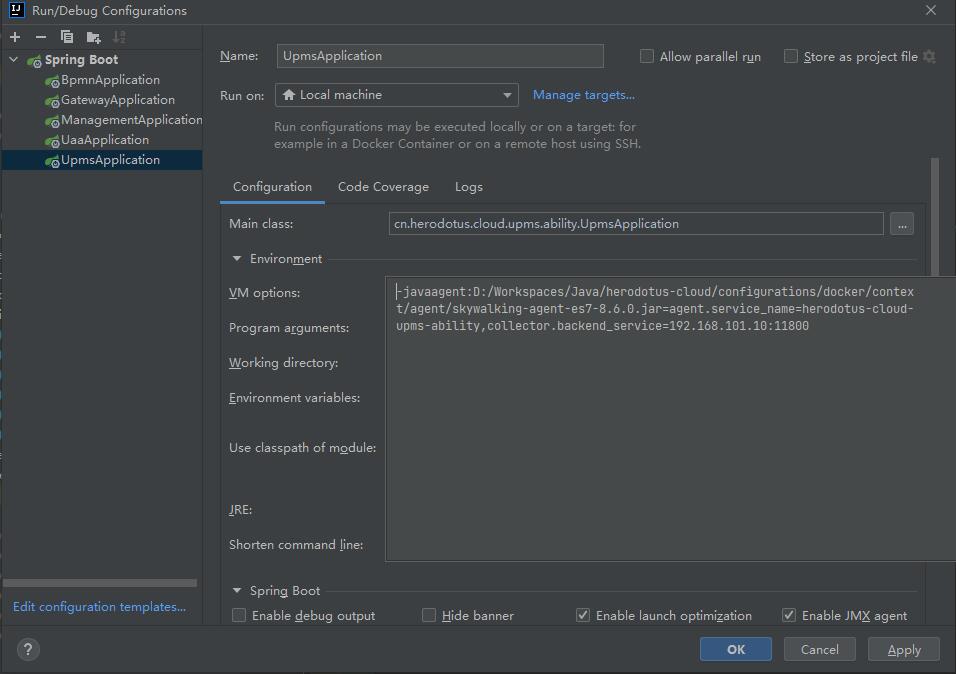This screenshot has width=956, height=674.
Task: Toggle Hide banner checkbox
Action: [x=429, y=615]
